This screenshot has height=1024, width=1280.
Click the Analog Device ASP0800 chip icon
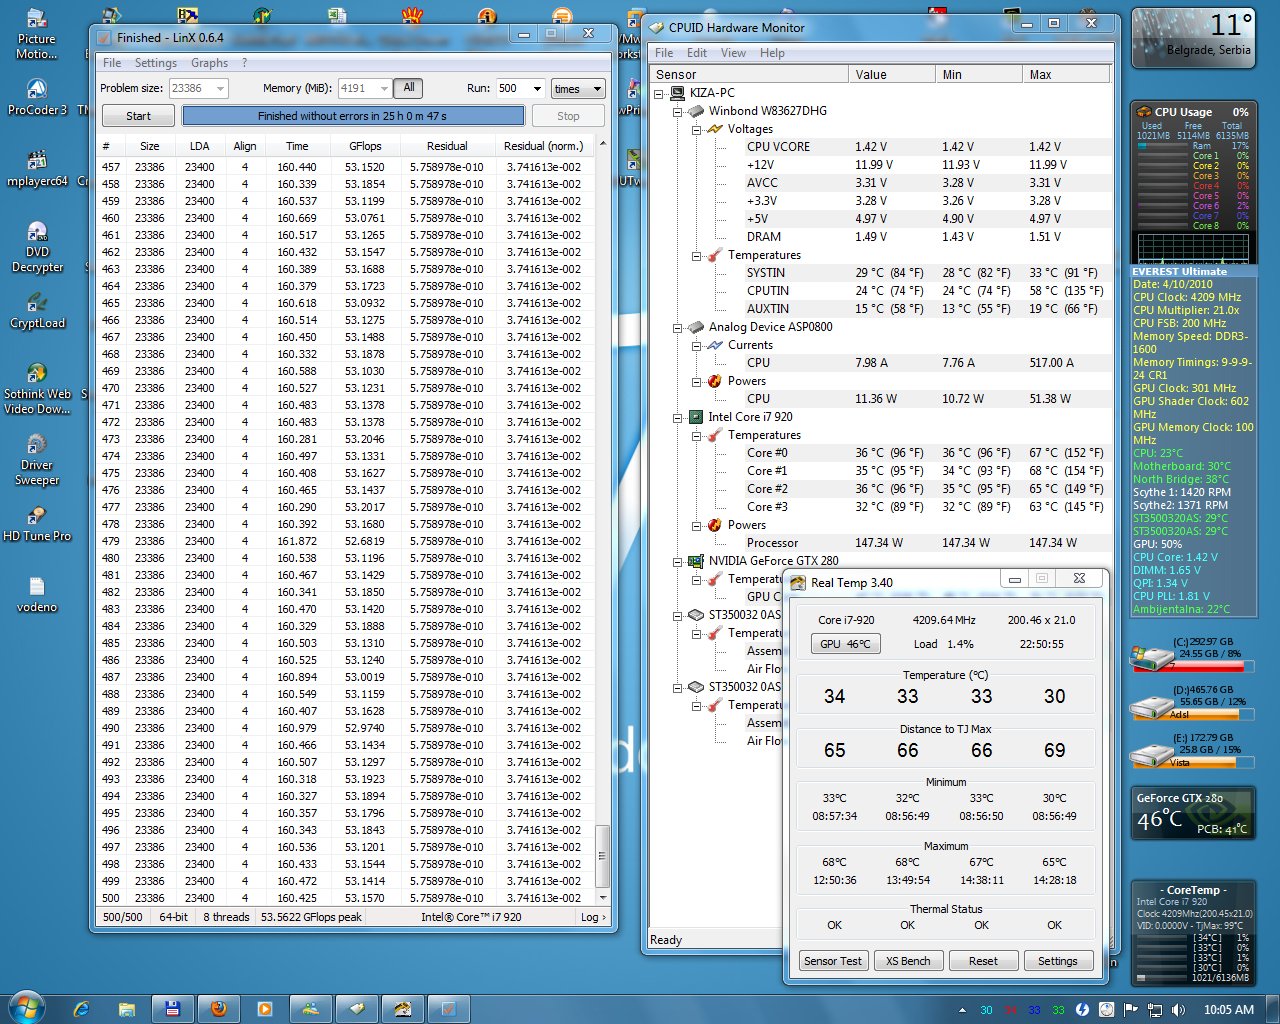pyautogui.click(x=696, y=327)
